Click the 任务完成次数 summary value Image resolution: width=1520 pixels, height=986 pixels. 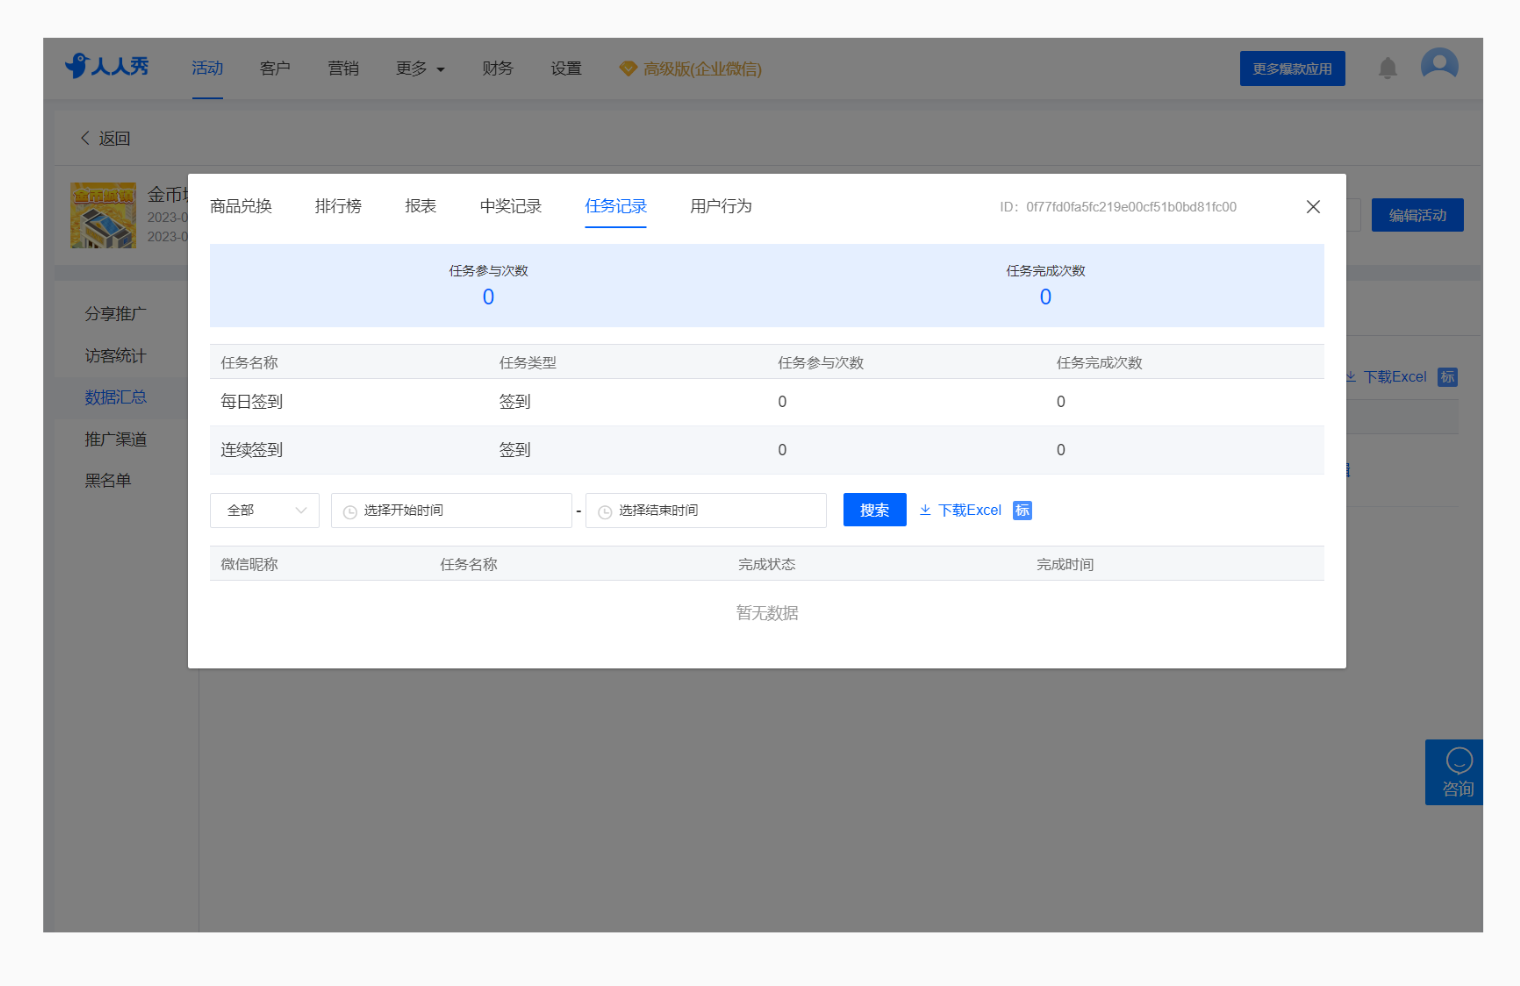[1046, 297]
